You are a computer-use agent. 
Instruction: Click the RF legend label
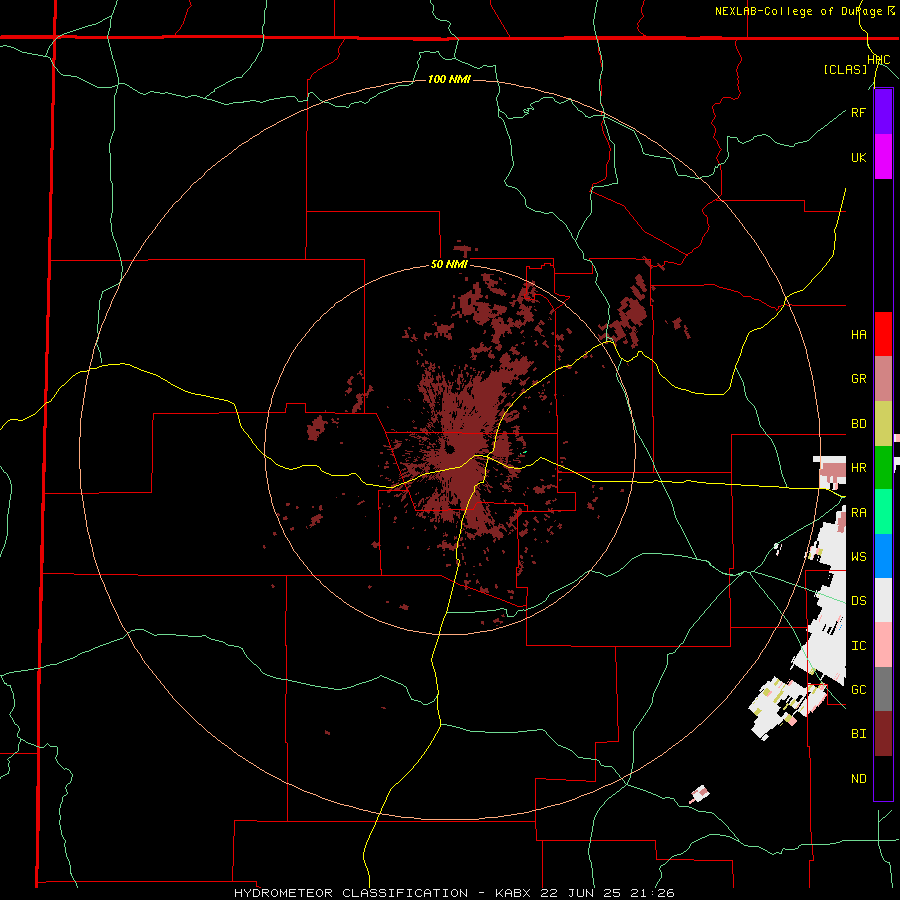point(858,112)
